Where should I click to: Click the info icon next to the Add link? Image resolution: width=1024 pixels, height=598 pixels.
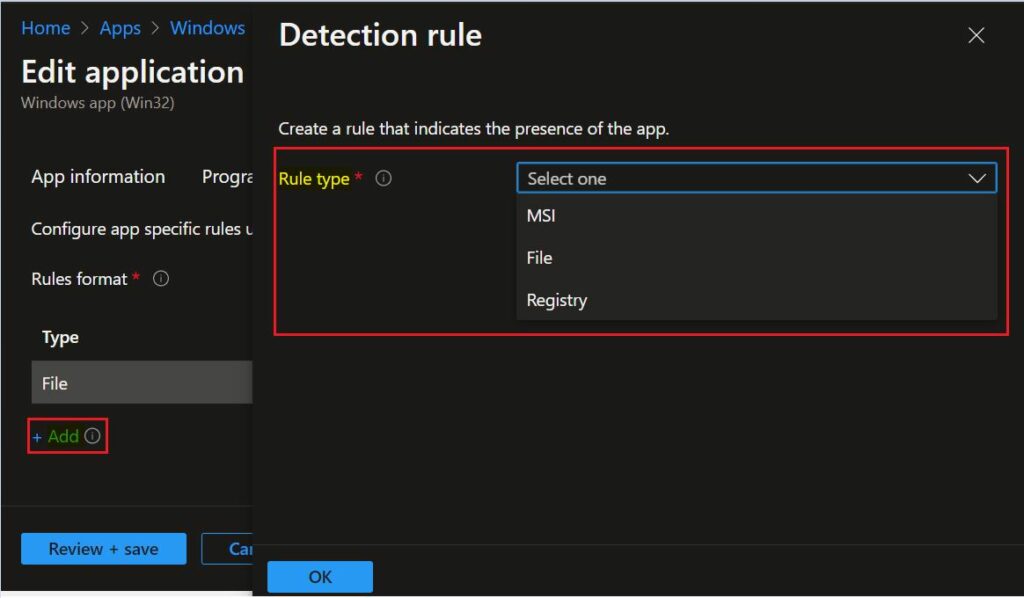point(93,436)
